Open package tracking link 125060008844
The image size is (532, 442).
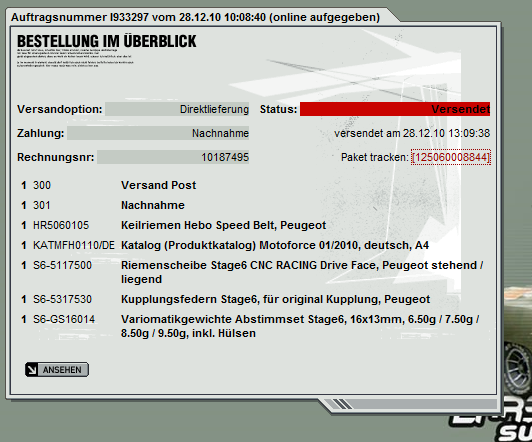451,157
